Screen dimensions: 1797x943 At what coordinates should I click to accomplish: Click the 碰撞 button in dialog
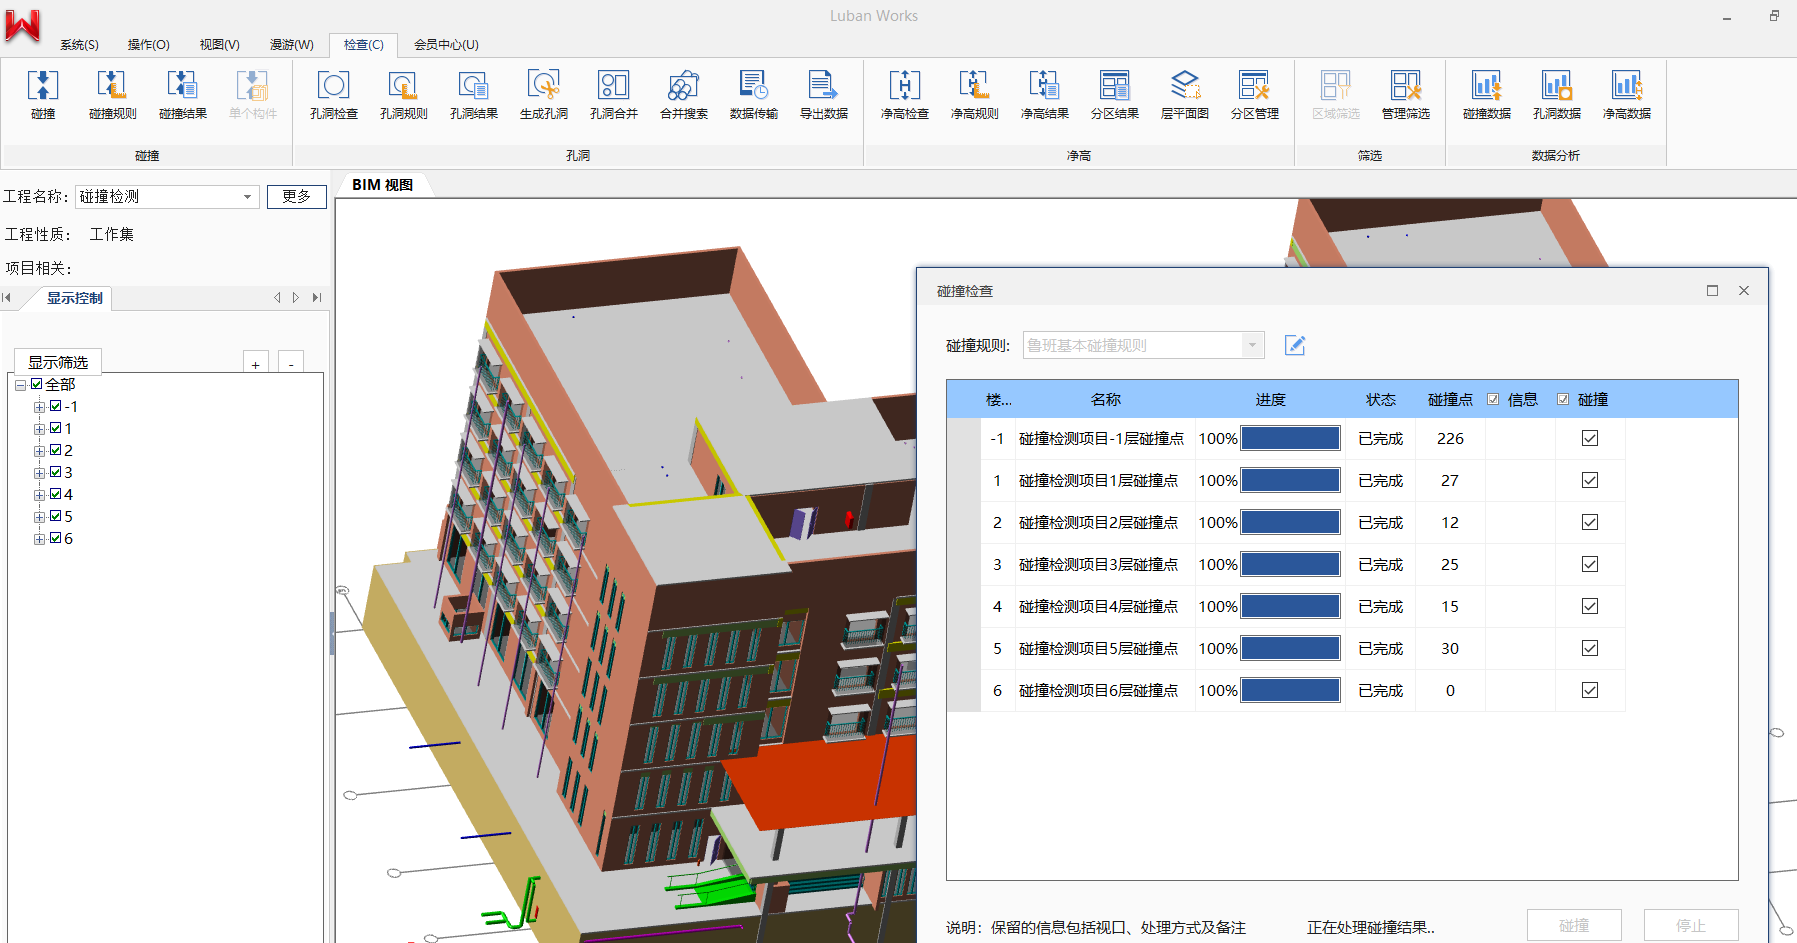click(1574, 926)
